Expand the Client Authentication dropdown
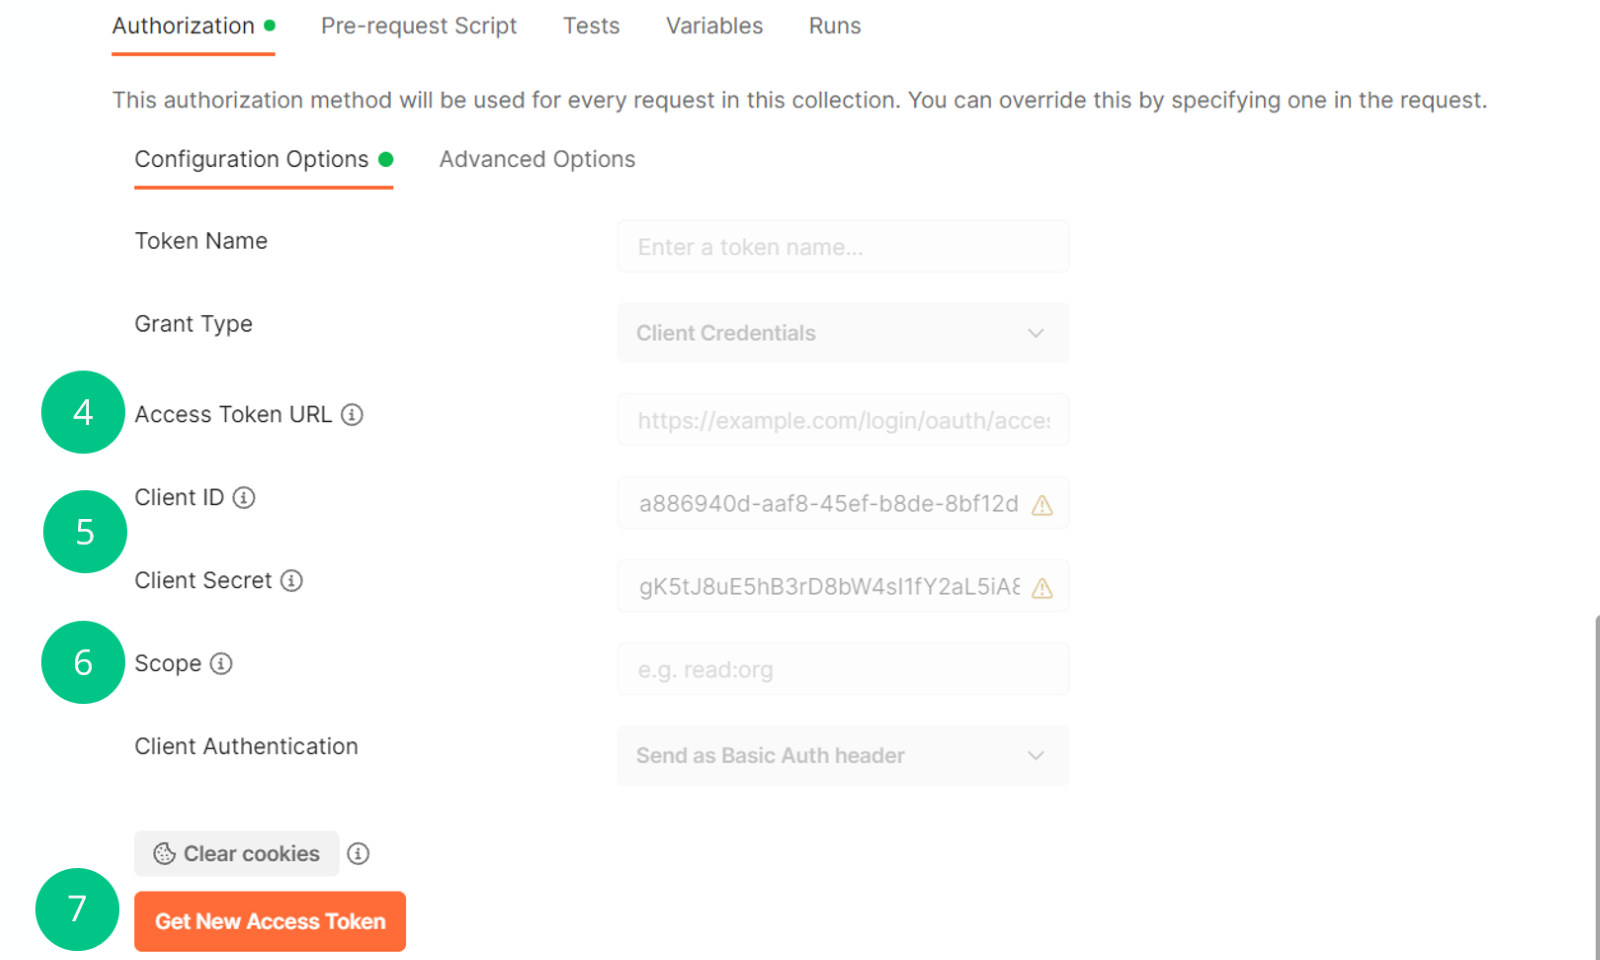This screenshot has width=1600, height=960. click(843, 755)
